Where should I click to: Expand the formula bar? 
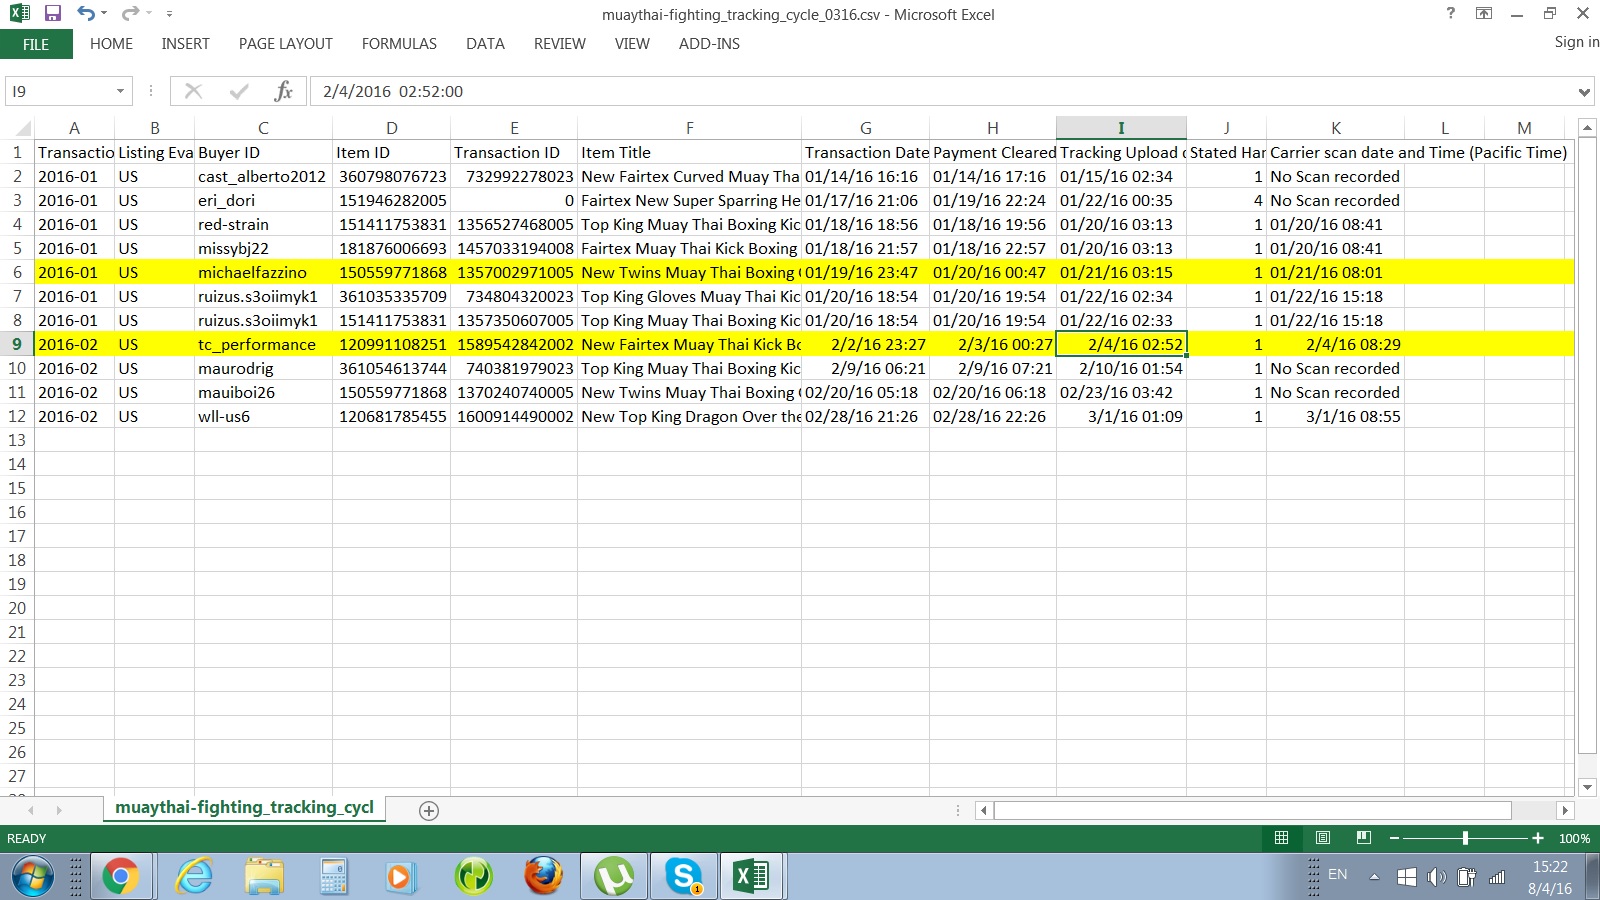(x=1584, y=92)
